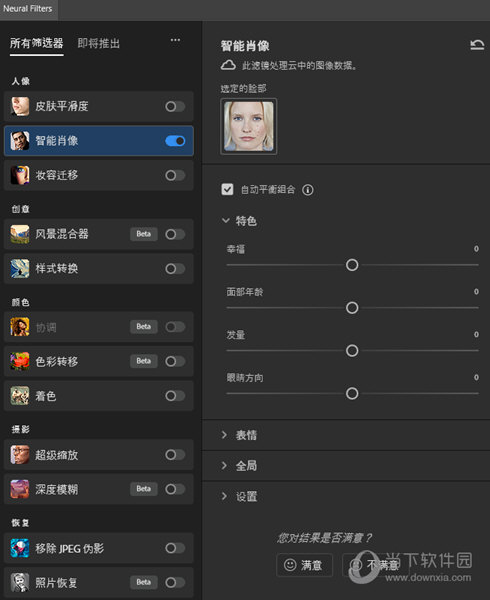Select the detected face thumbnail

[249, 126]
